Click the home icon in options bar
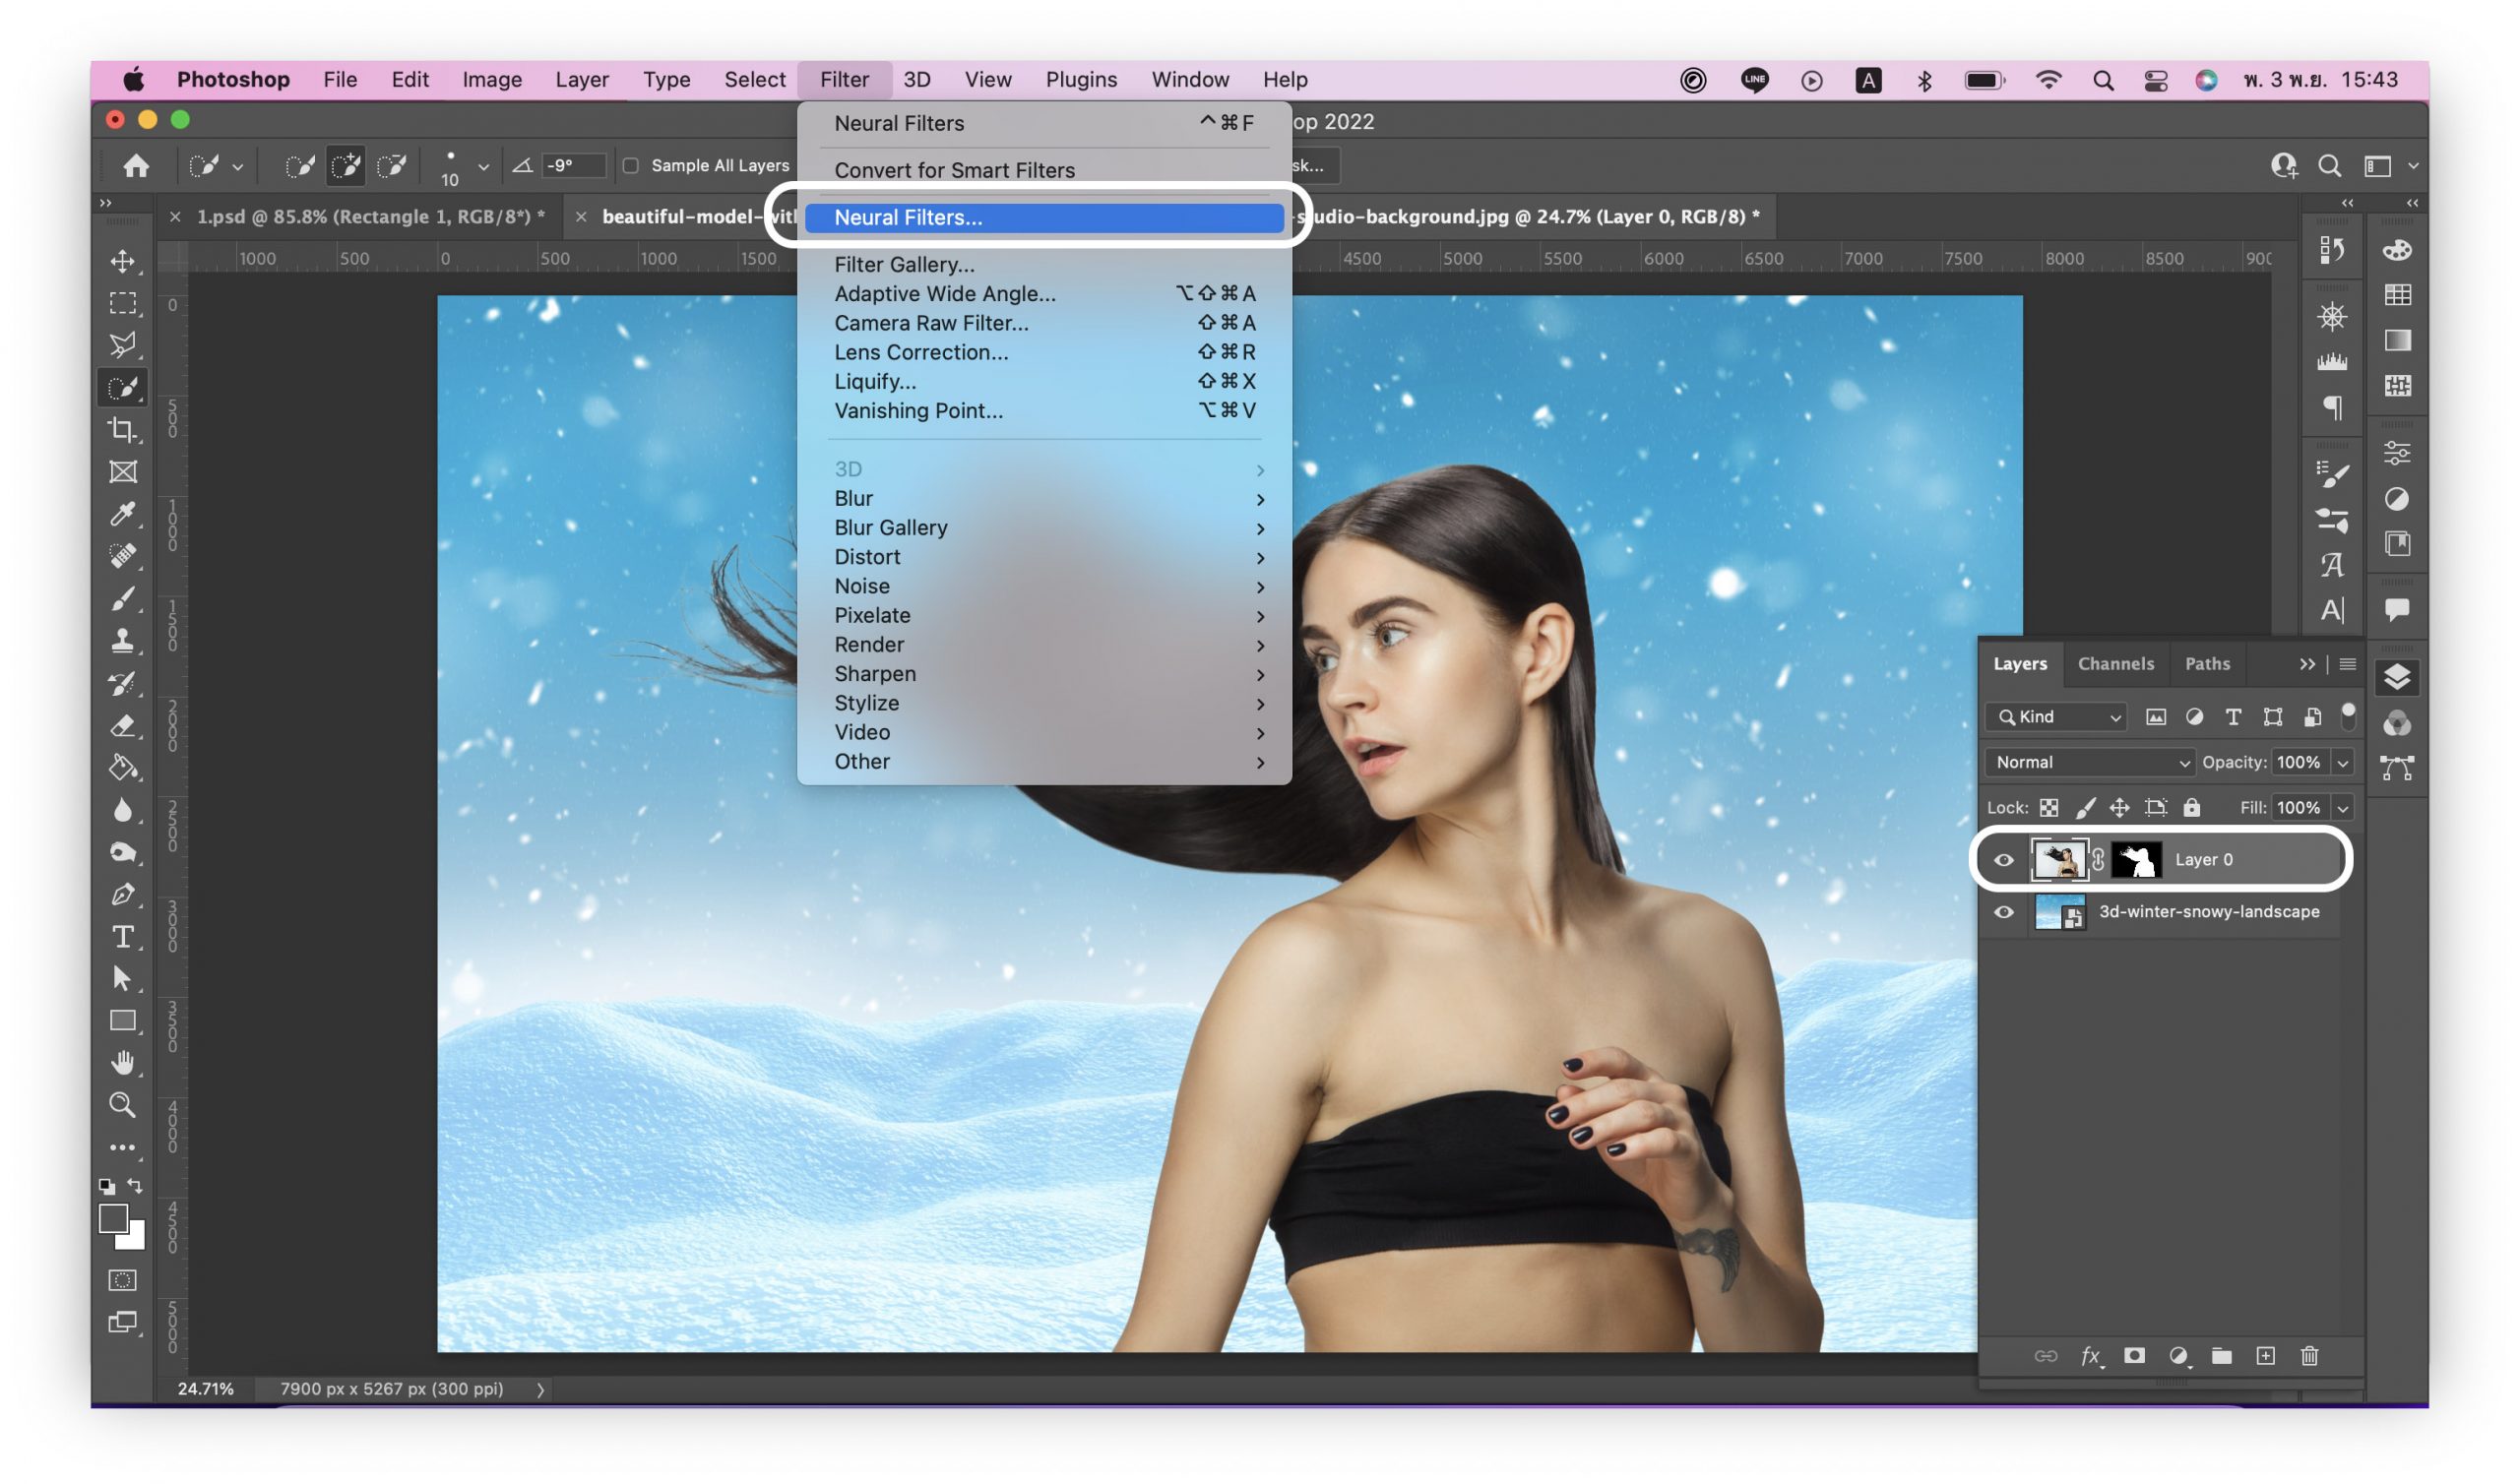The image size is (2520, 1484). (136, 166)
